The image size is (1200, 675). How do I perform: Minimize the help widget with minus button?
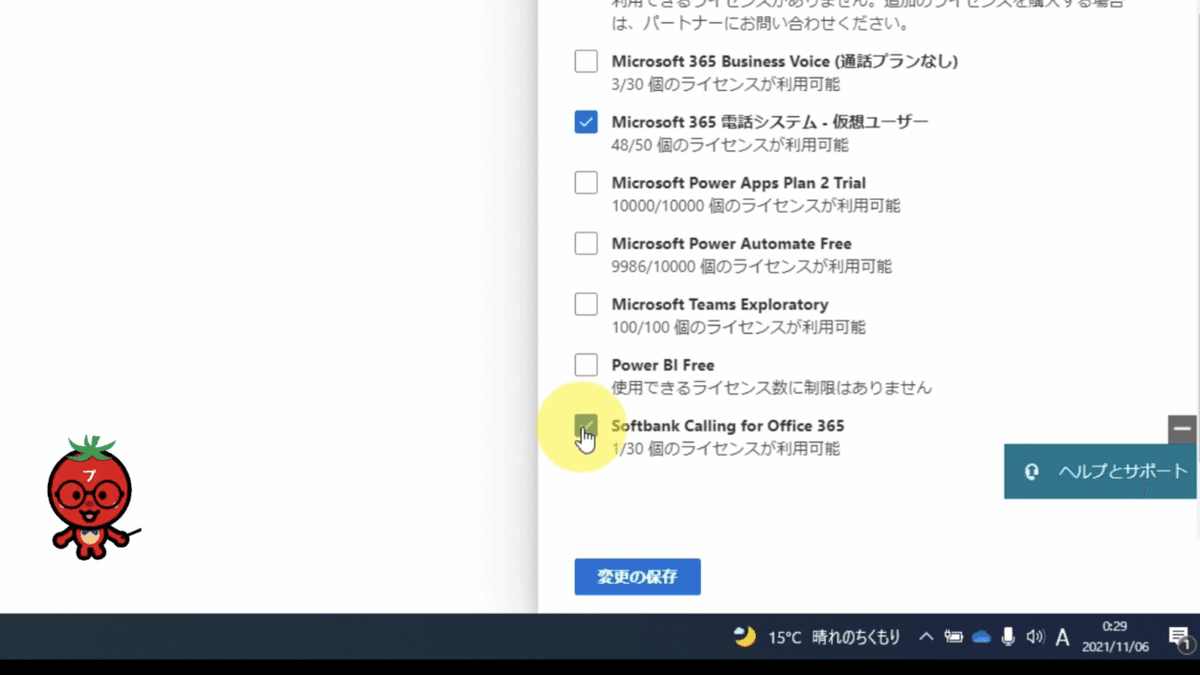1182,429
